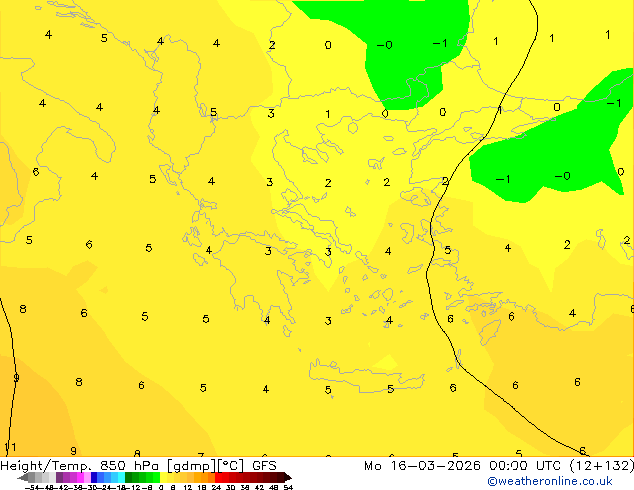Click the island of Crete outline
This screenshot has height=490, width=634.
pos(366,375)
